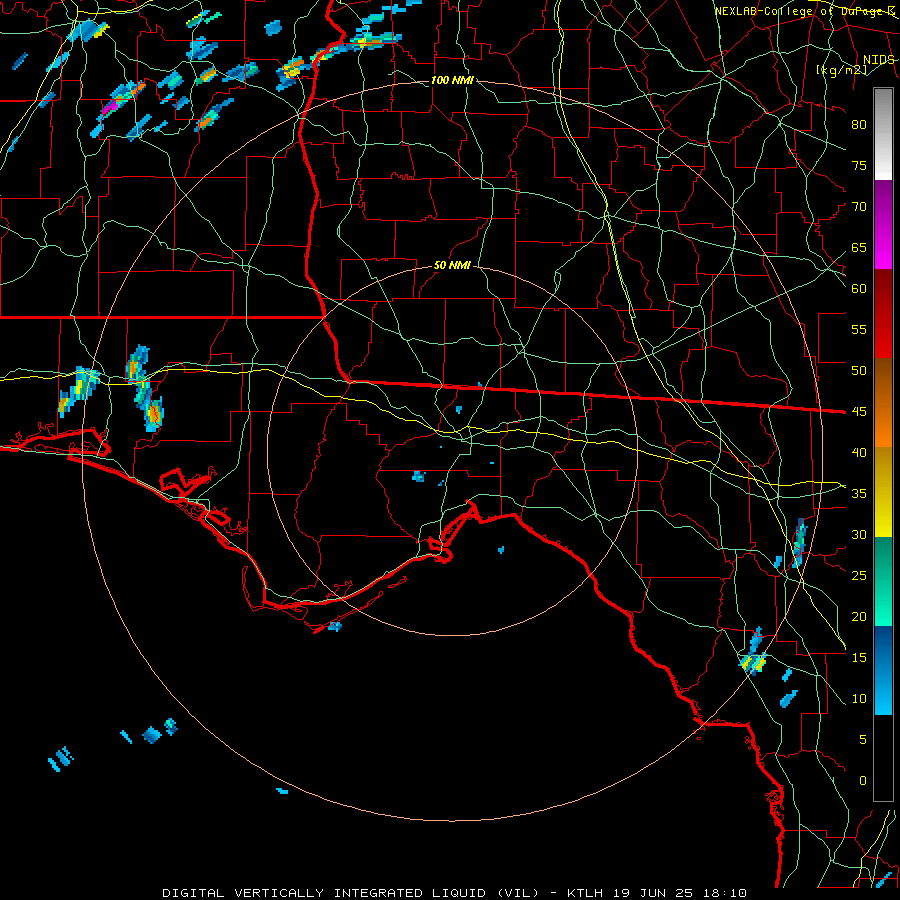The width and height of the screenshot is (900, 900).
Task: Click the "5" value on the scale
Action: [863, 739]
